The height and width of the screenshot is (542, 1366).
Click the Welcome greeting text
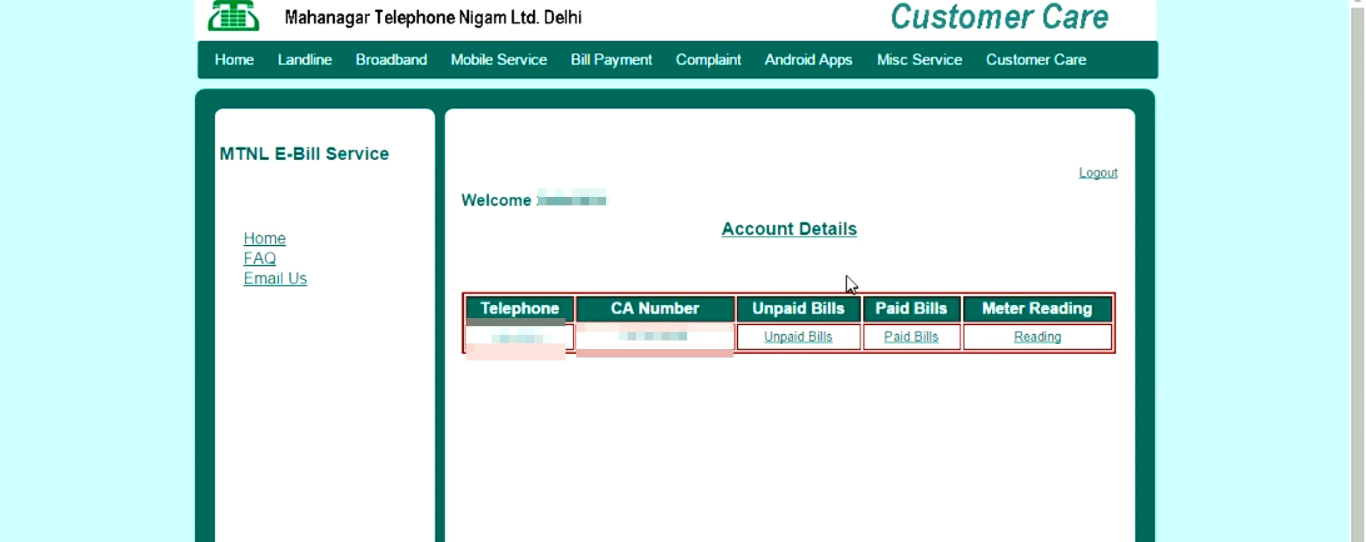point(496,200)
